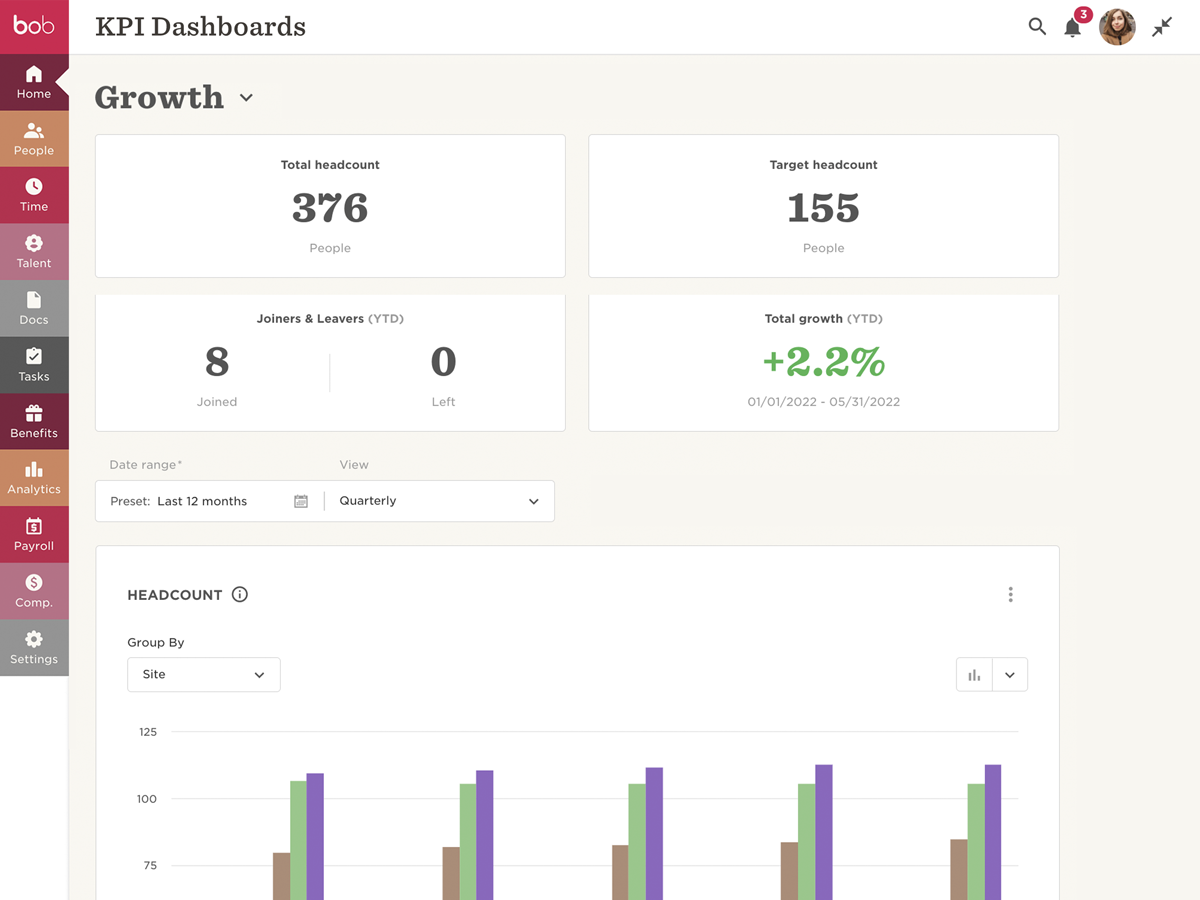This screenshot has width=1200, height=900.
Task: Open the notifications bell
Action: click(x=1073, y=27)
